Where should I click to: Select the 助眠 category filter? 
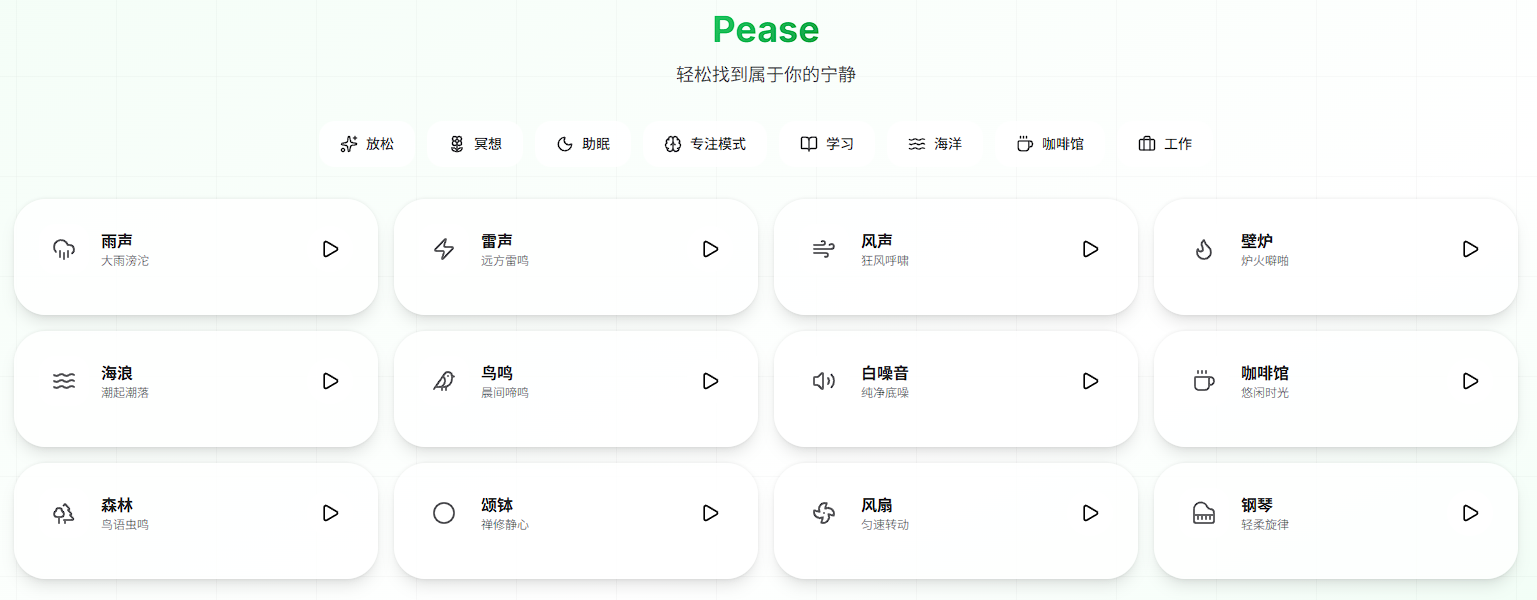click(583, 143)
